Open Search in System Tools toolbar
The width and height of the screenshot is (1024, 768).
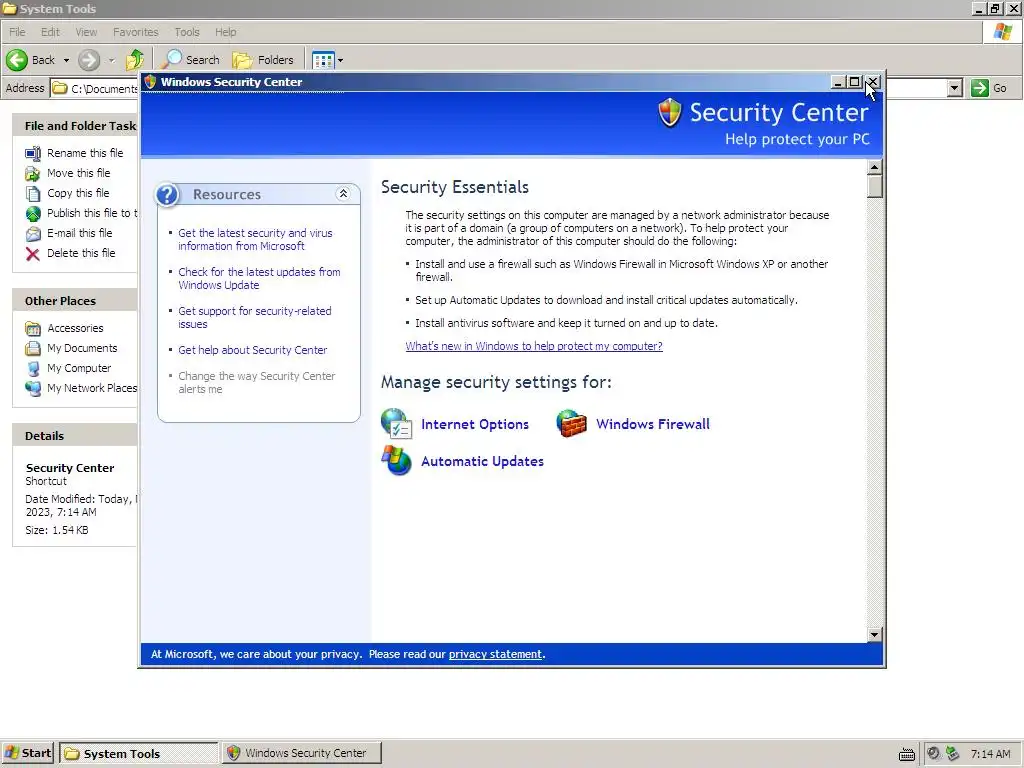(x=191, y=60)
